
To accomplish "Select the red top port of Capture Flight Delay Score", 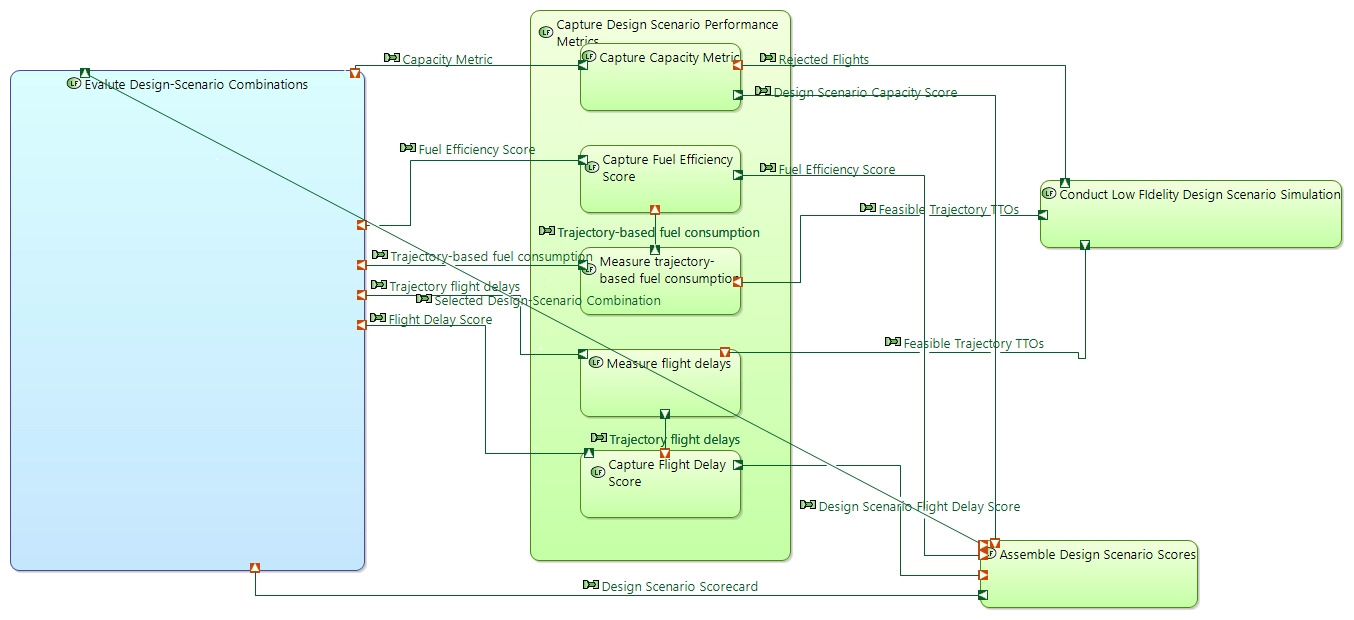I will click(x=665, y=454).
